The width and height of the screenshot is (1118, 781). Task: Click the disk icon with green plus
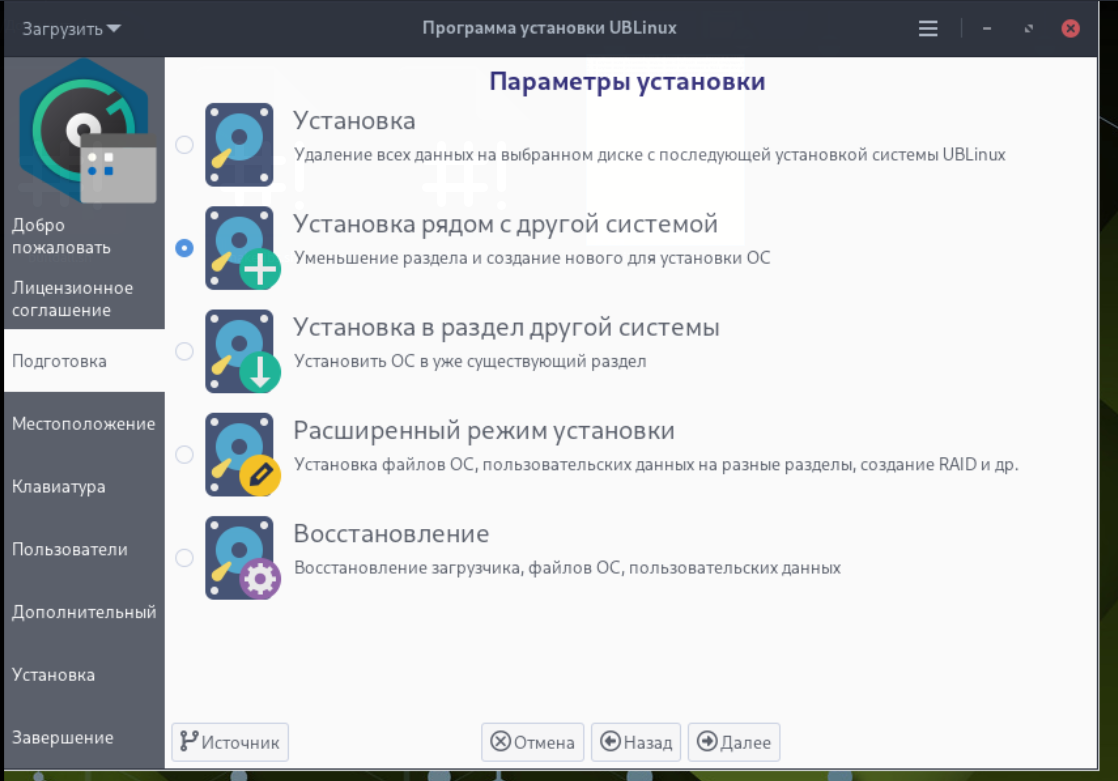[x=242, y=248]
